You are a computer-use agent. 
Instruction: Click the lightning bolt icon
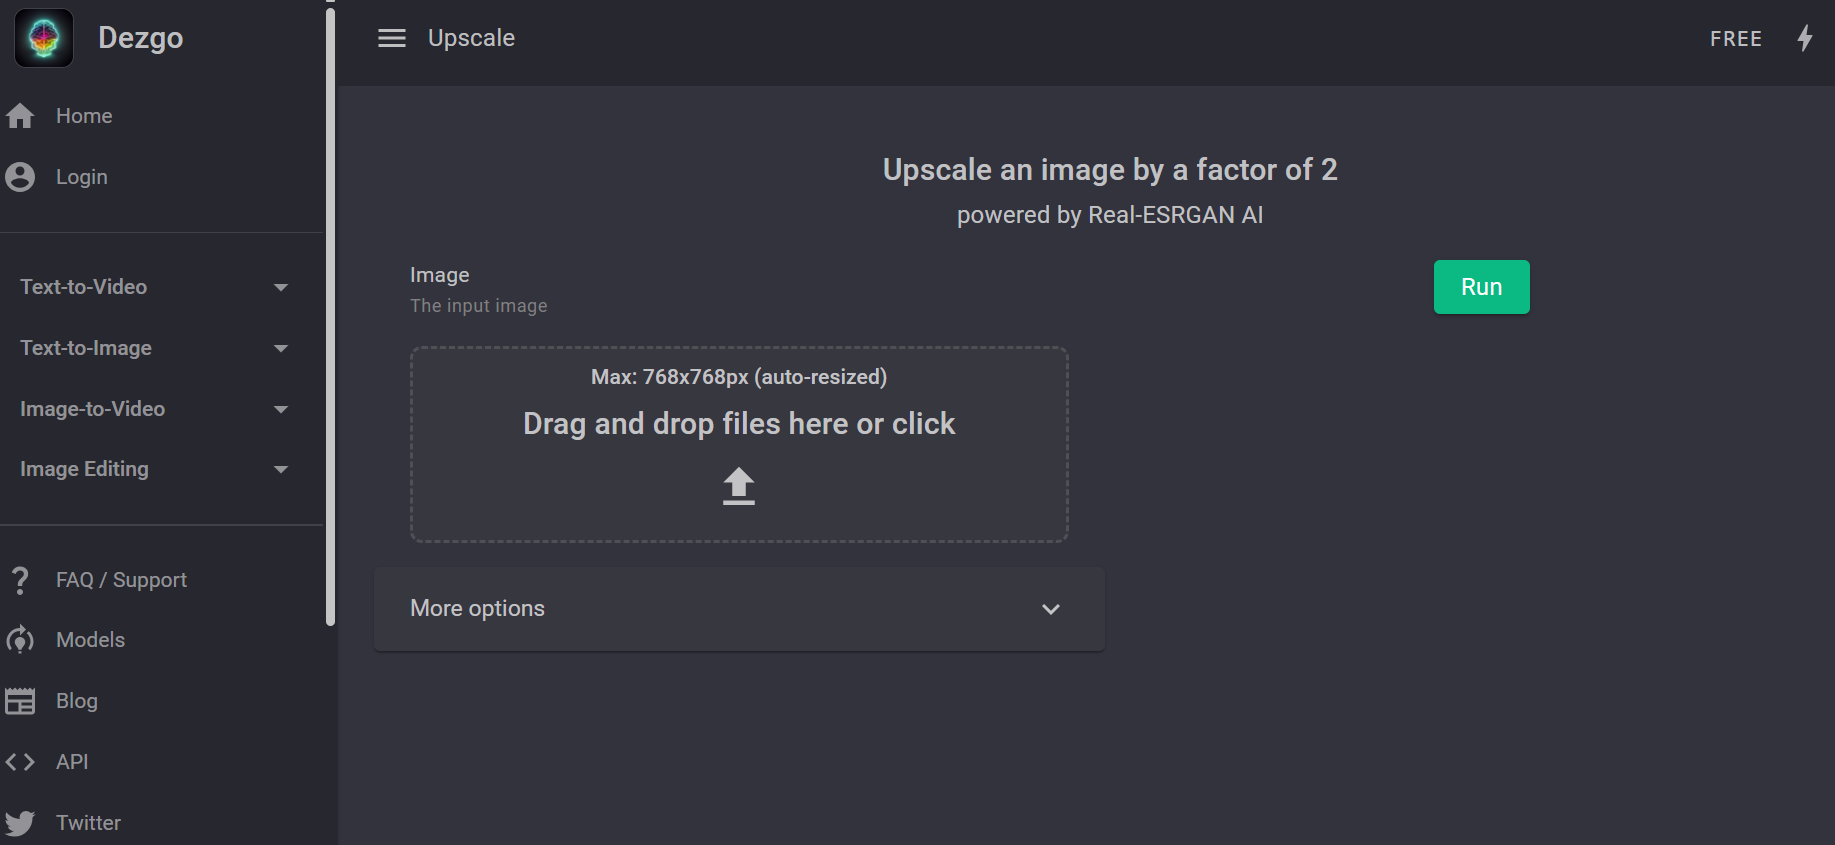coord(1805,38)
